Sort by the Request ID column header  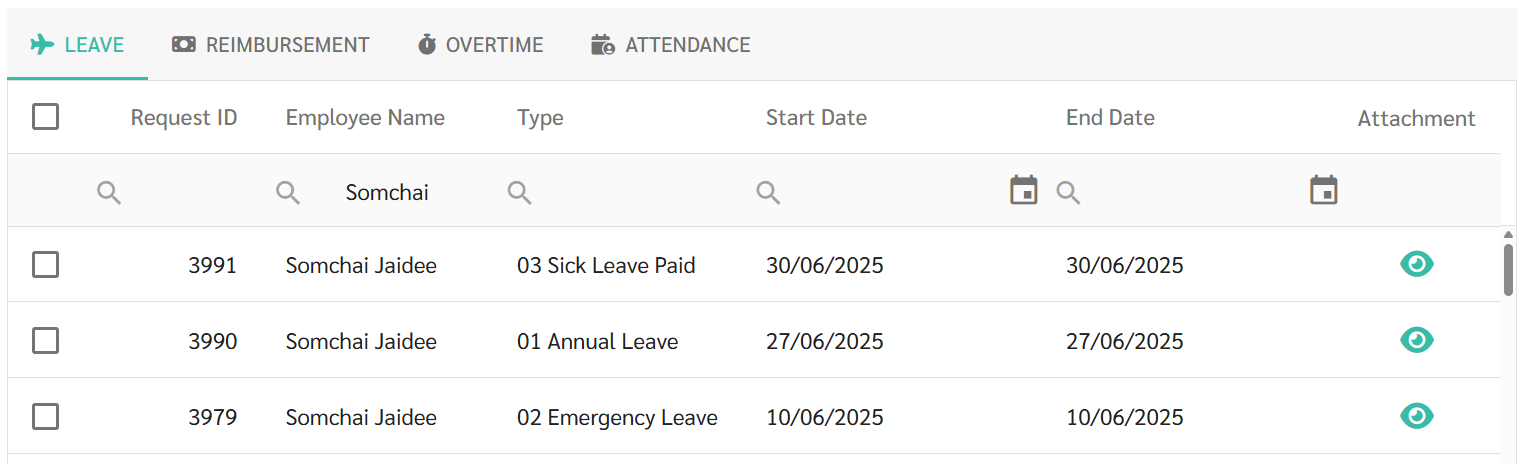[x=184, y=118]
